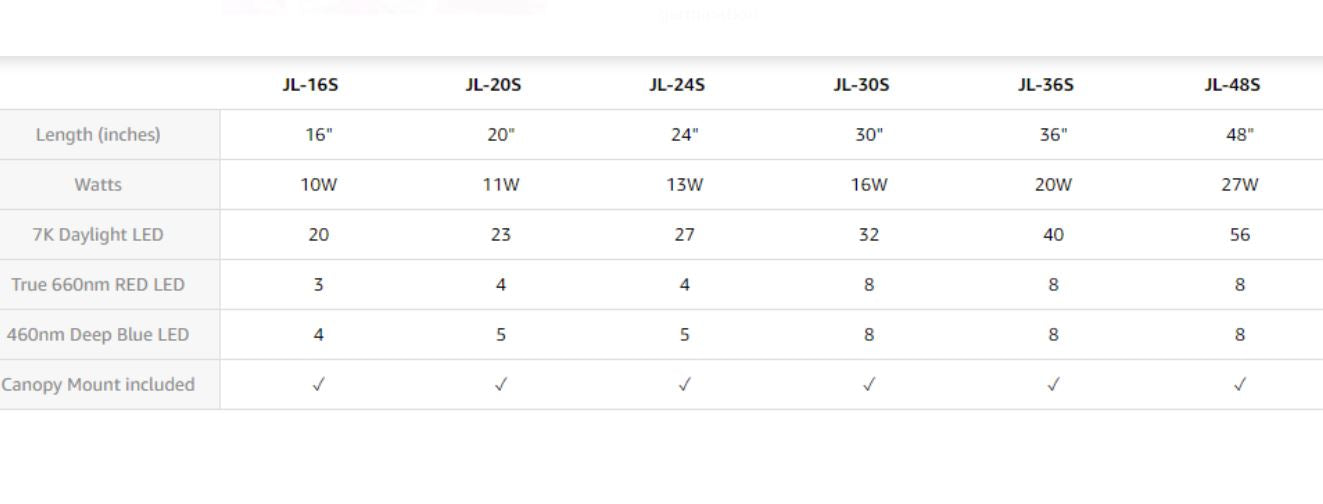Click the Canopy Mount checkmark for JL-20S

point(501,385)
